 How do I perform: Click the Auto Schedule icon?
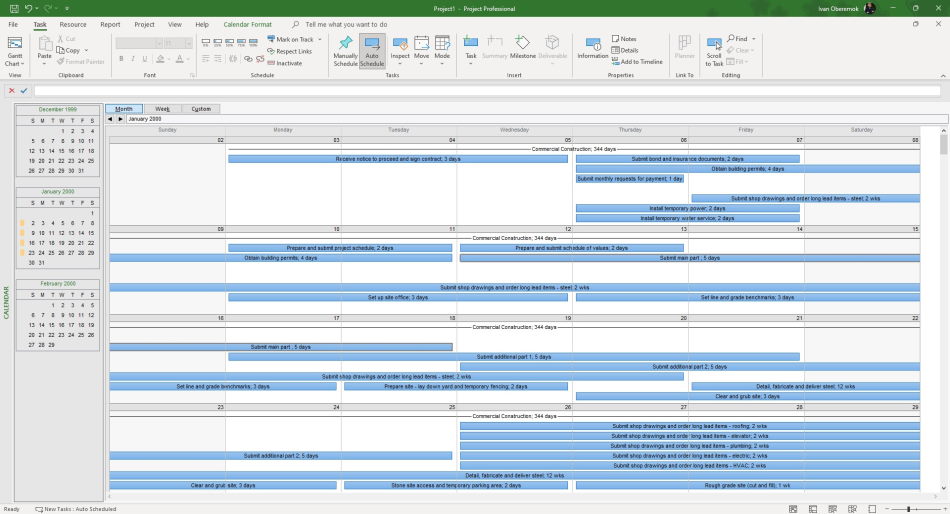click(372, 44)
